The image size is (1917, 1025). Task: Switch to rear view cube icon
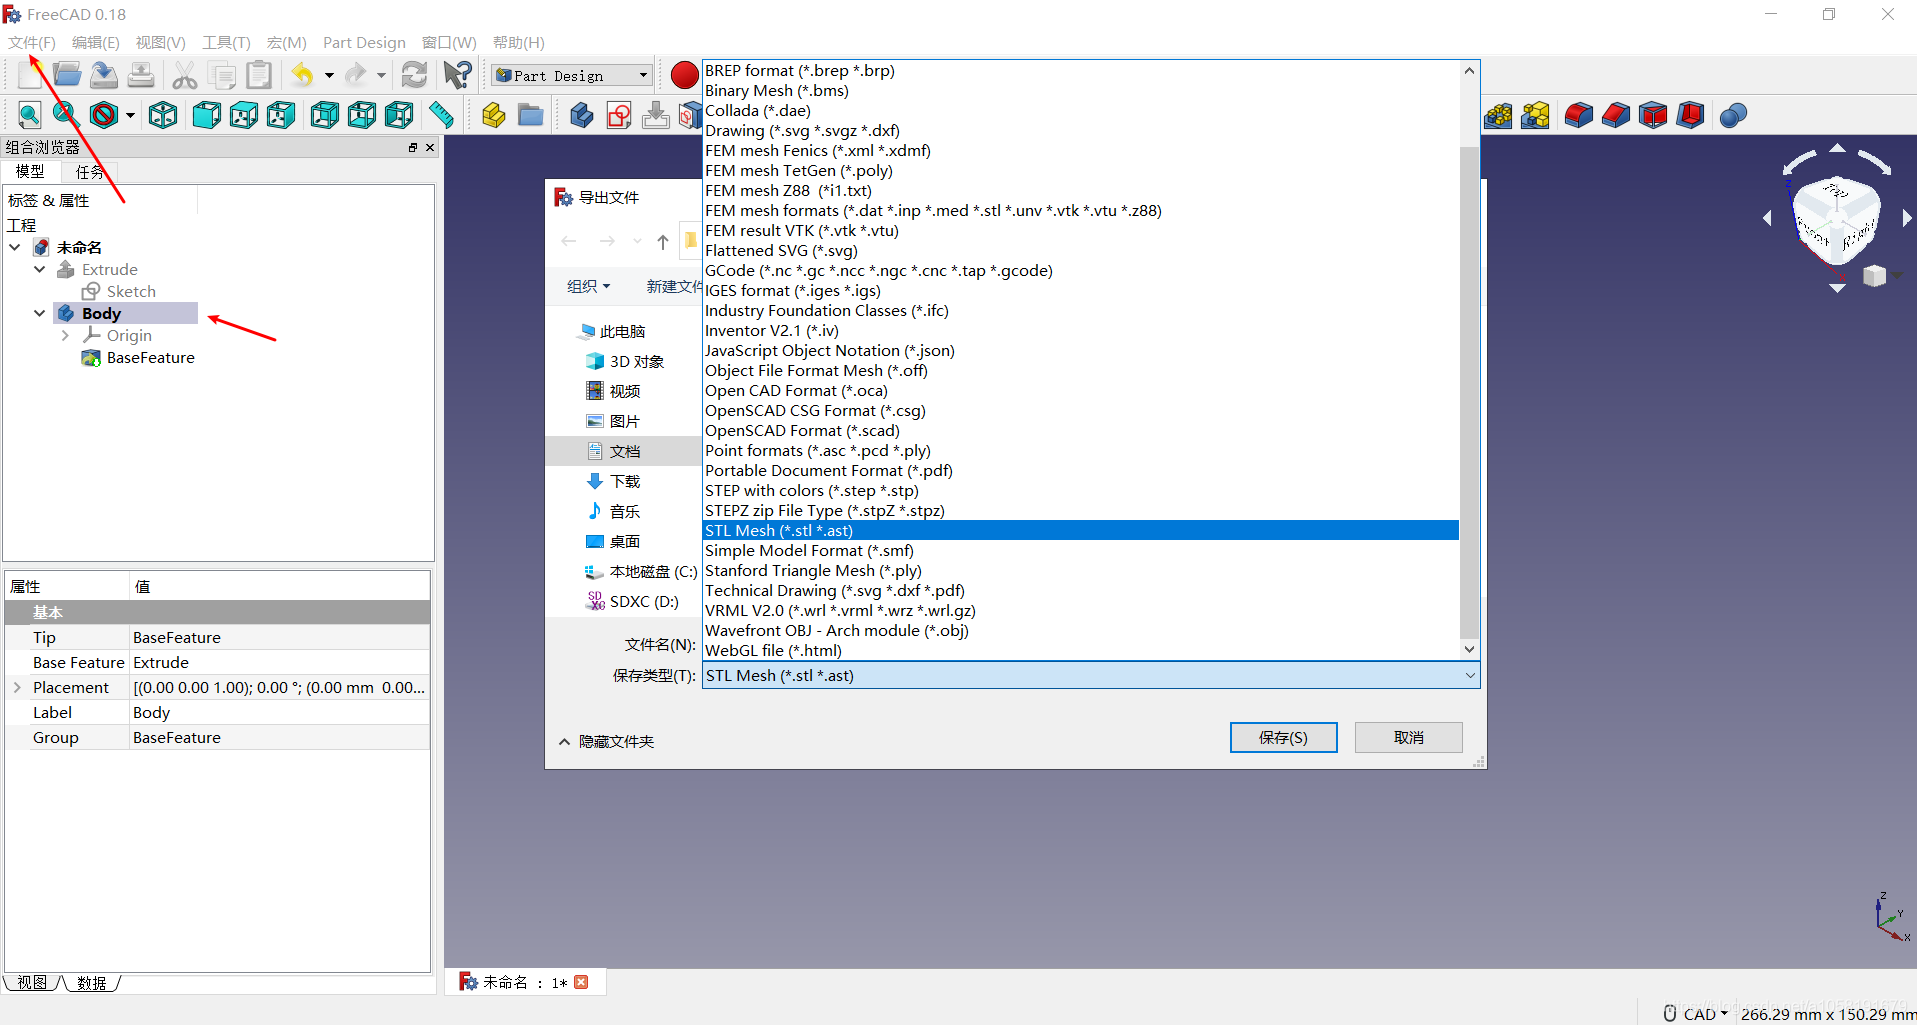click(x=324, y=115)
